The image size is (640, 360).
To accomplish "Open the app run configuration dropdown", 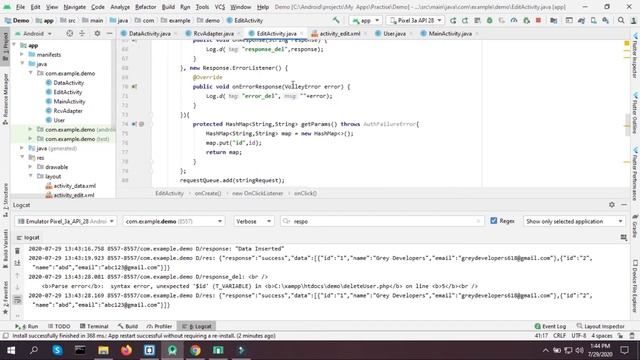I will (x=366, y=20).
